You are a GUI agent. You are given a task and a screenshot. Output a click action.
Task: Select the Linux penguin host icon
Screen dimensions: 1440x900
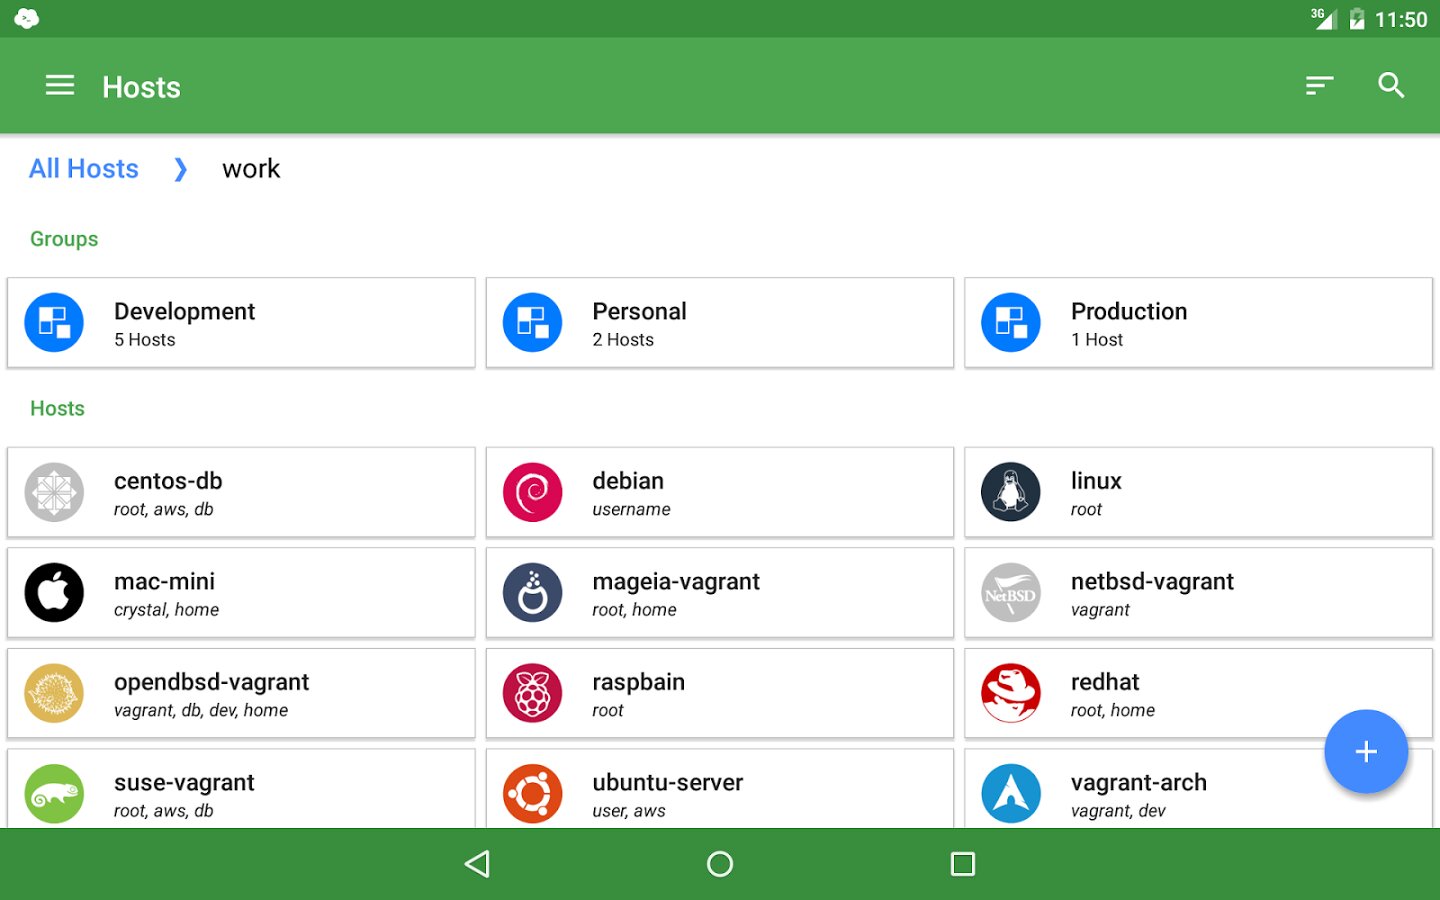click(x=1011, y=492)
